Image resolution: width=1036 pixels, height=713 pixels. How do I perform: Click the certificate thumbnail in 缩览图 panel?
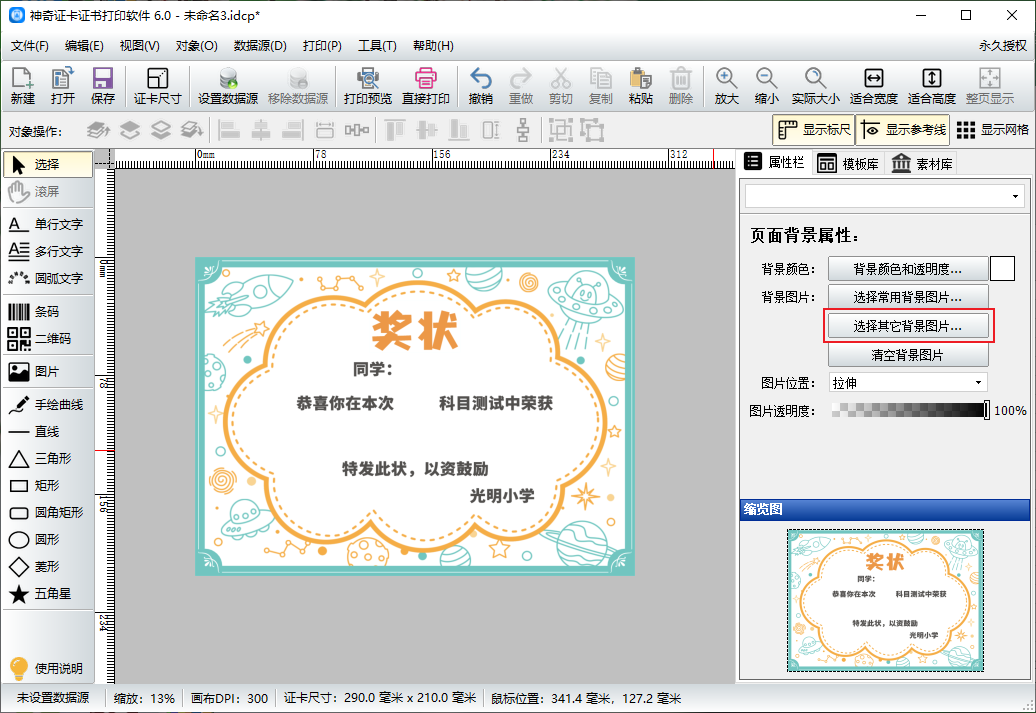click(x=885, y=600)
